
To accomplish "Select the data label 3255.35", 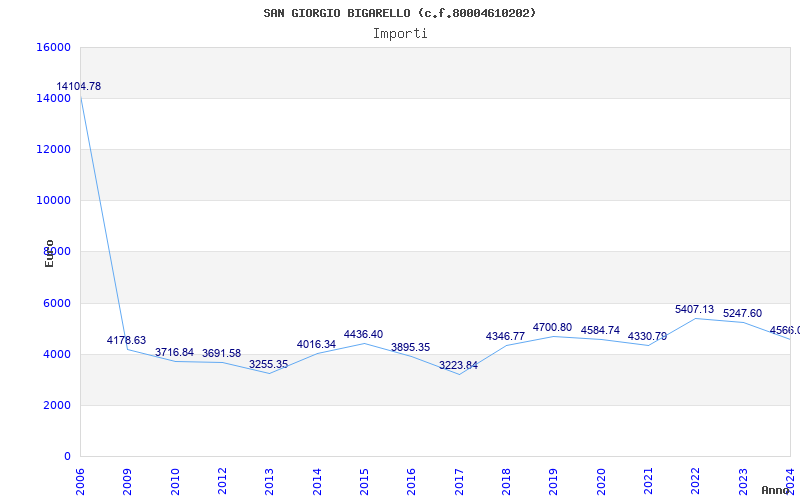I will [268, 364].
